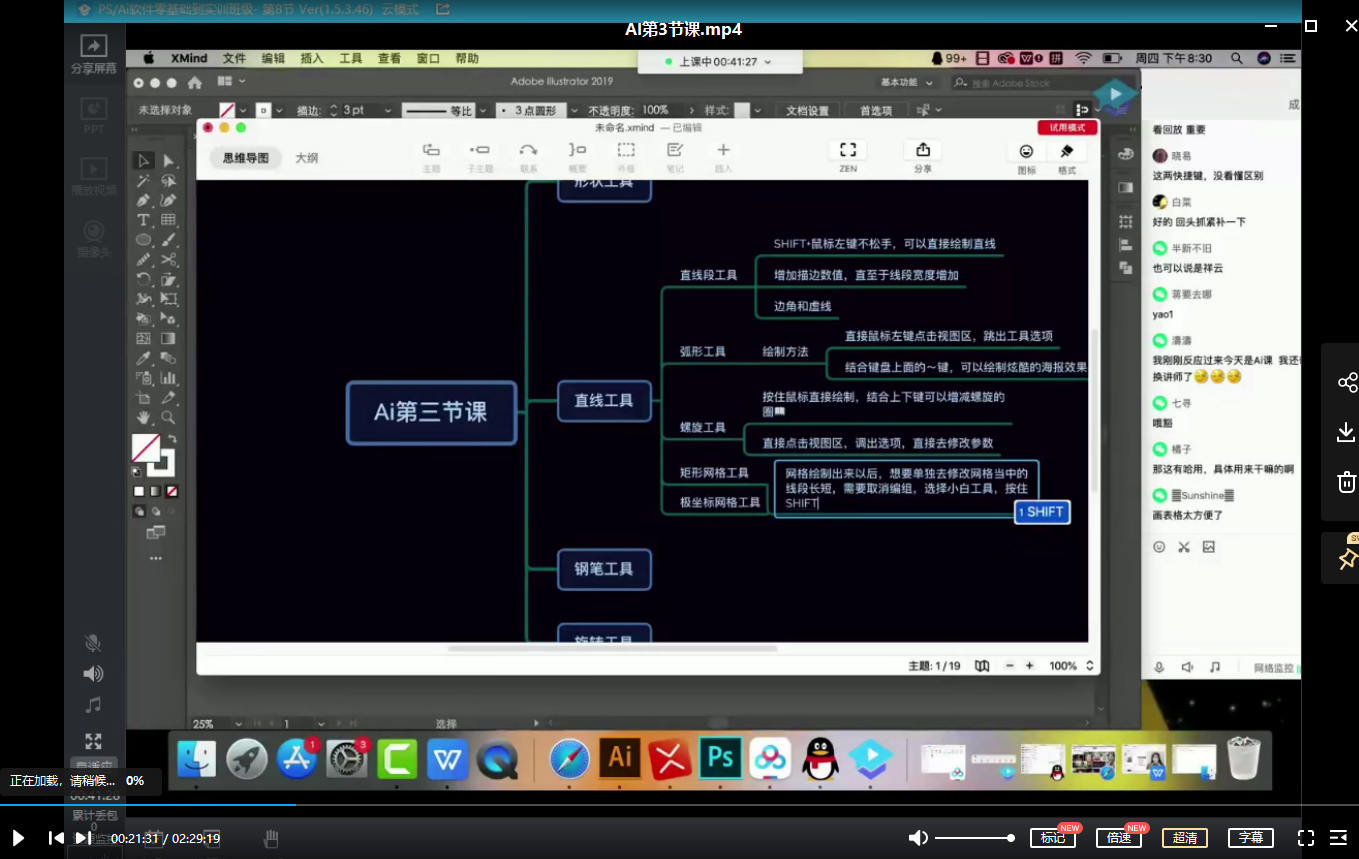Click the 标记 mark button
The width and height of the screenshot is (1359, 859).
(x=1052, y=838)
